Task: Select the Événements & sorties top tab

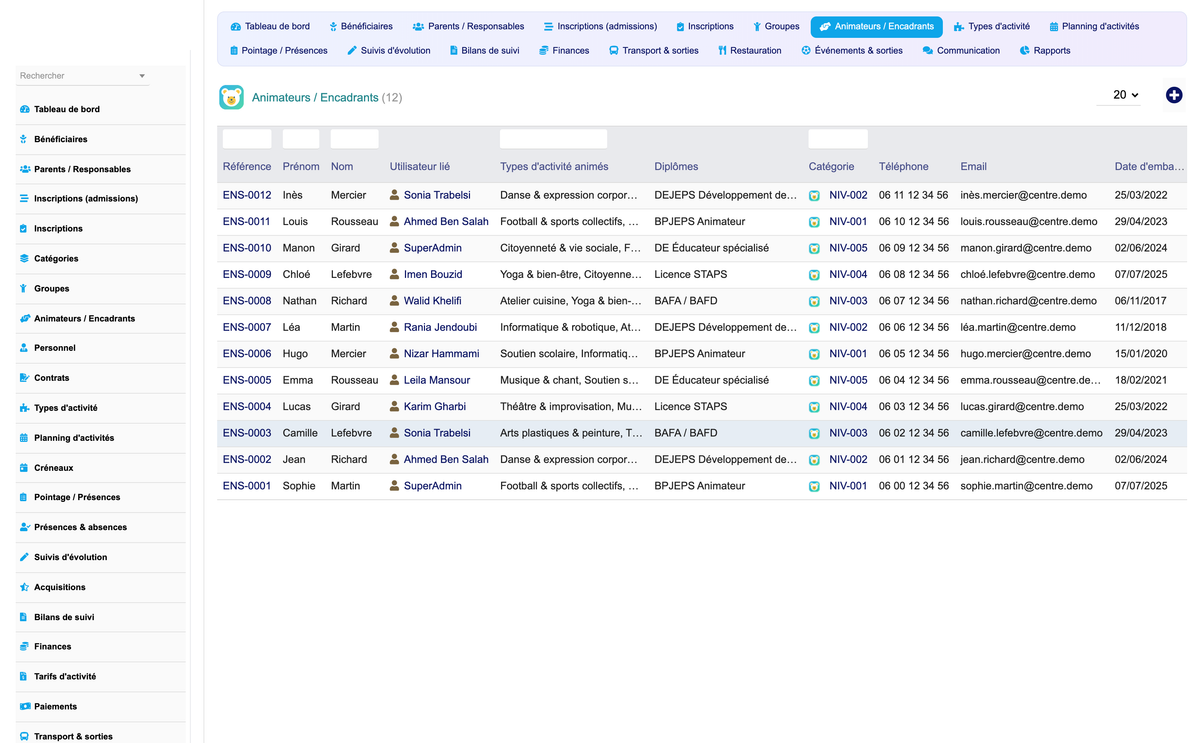Action: (x=852, y=50)
